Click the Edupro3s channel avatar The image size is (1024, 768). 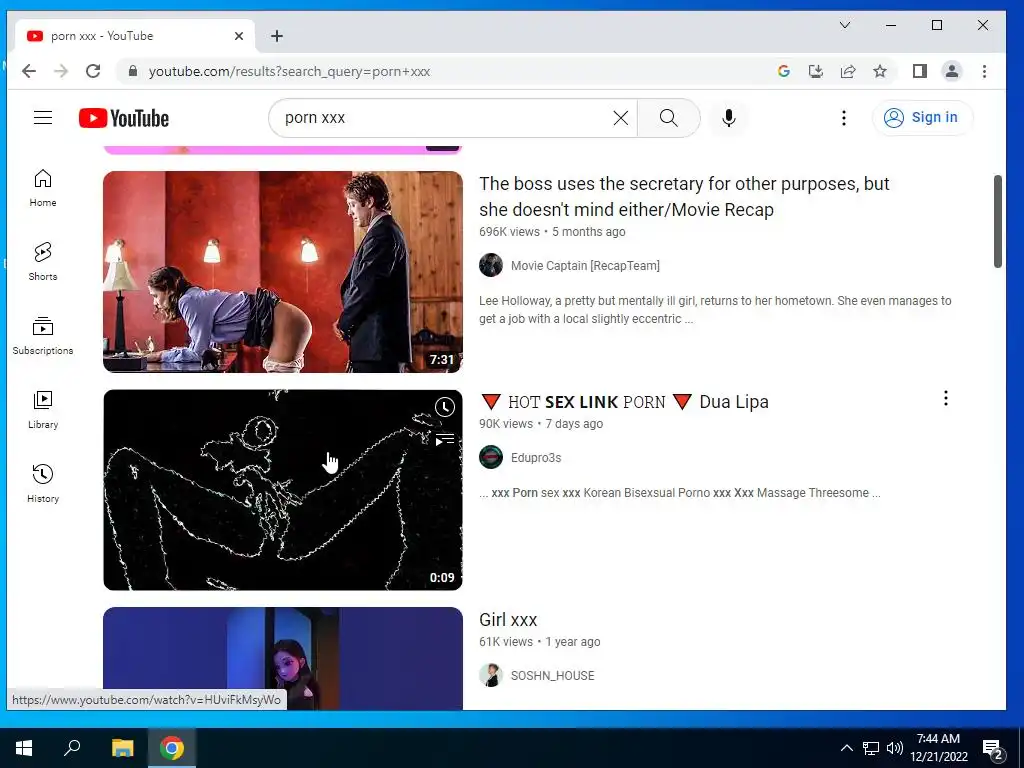[x=490, y=457]
